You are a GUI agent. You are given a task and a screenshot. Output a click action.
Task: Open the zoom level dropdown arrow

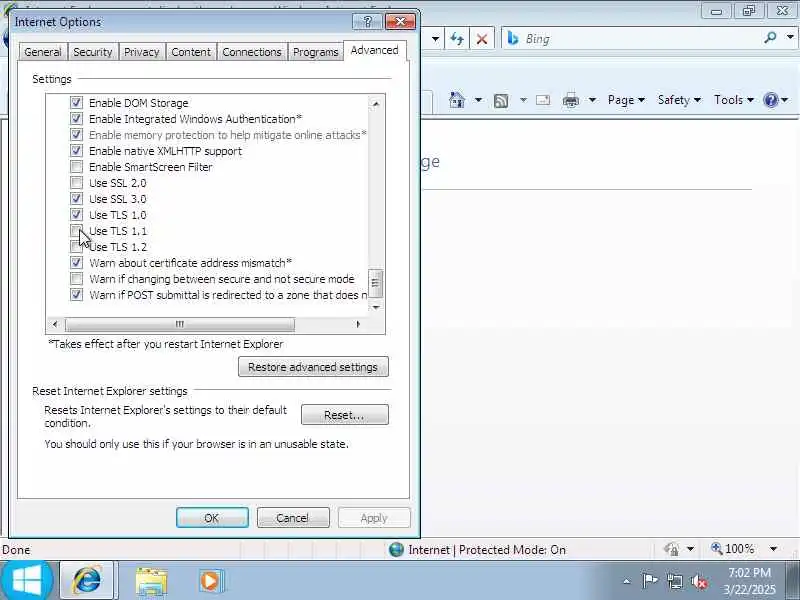[x=773, y=549]
